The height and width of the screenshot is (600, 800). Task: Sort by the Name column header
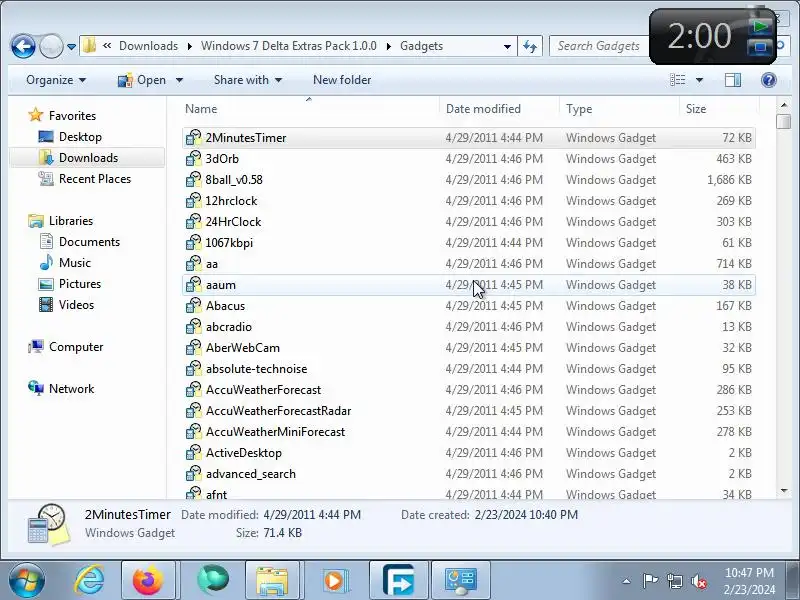(310, 109)
